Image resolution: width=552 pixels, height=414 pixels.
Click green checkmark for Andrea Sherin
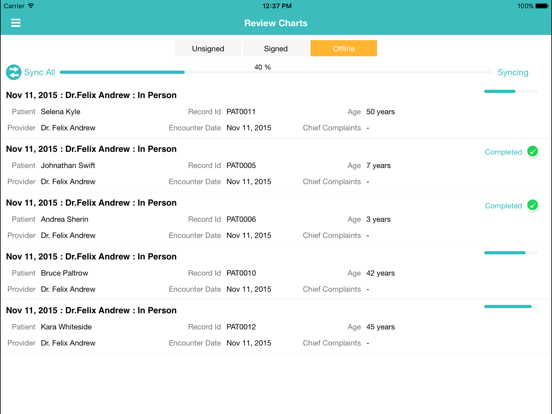532,205
